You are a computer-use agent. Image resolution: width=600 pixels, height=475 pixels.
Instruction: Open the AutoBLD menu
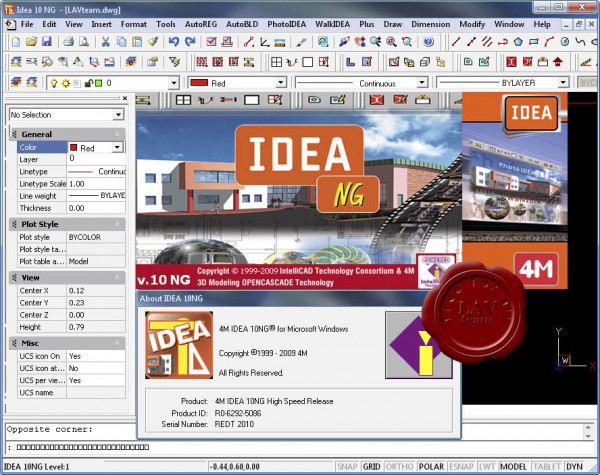coord(242,24)
